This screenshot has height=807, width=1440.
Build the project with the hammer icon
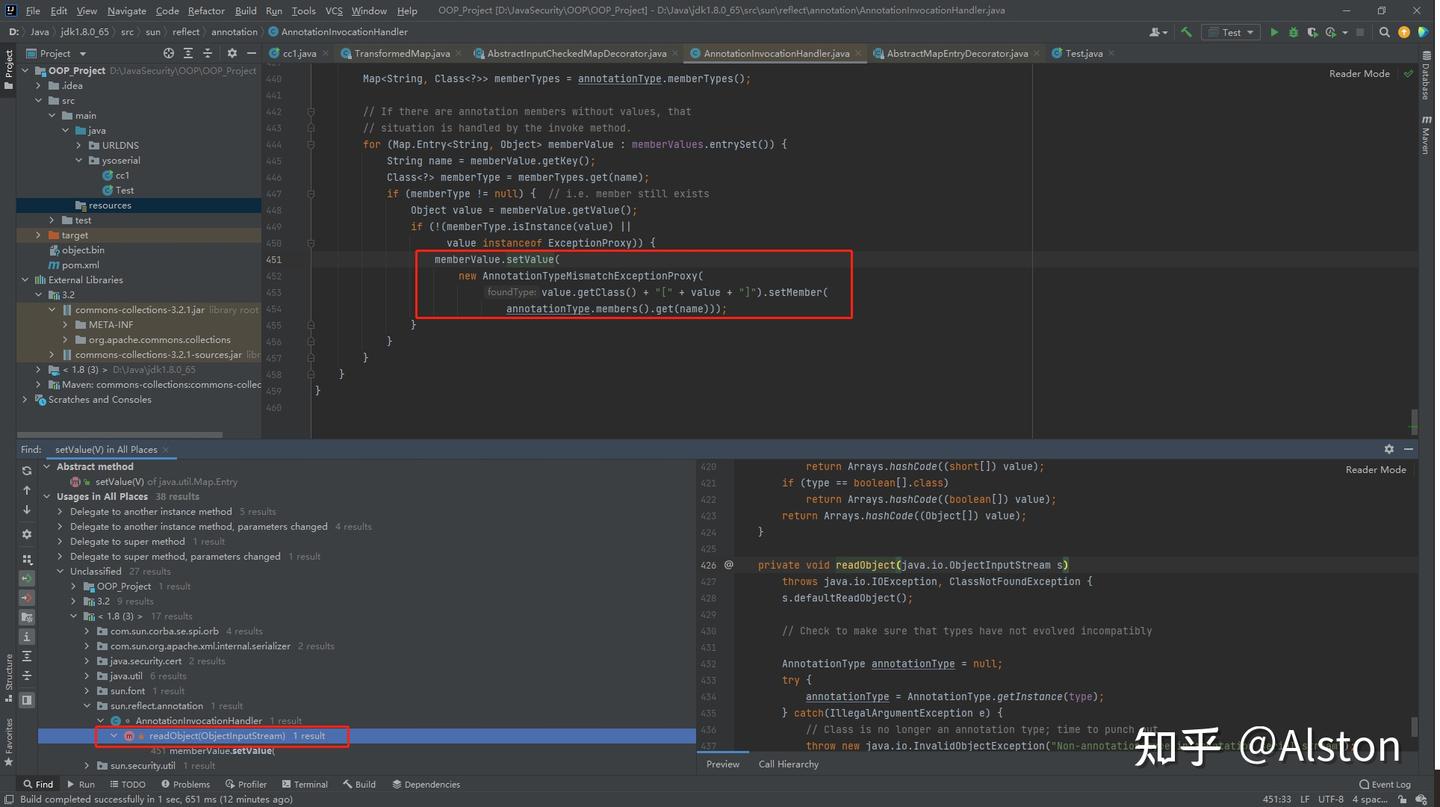click(x=1186, y=32)
